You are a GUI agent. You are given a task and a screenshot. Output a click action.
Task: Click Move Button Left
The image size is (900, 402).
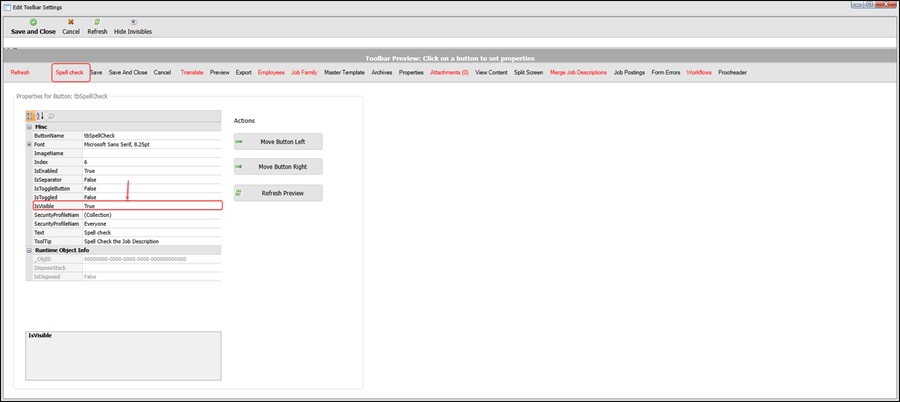[278, 142]
